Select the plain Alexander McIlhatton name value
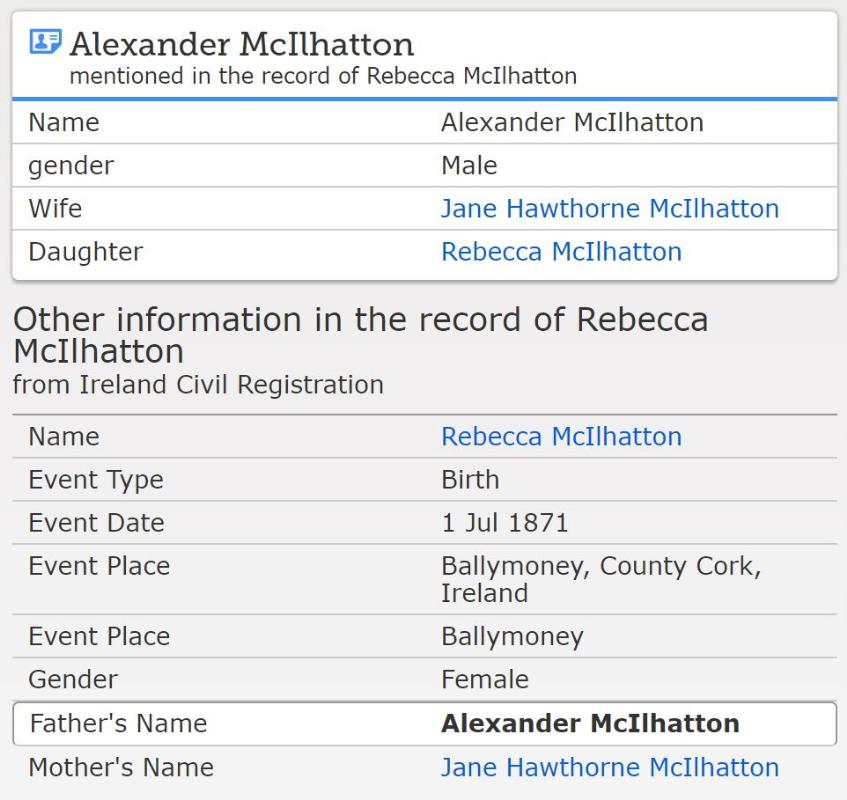This screenshot has height=800, width=847. 572,123
